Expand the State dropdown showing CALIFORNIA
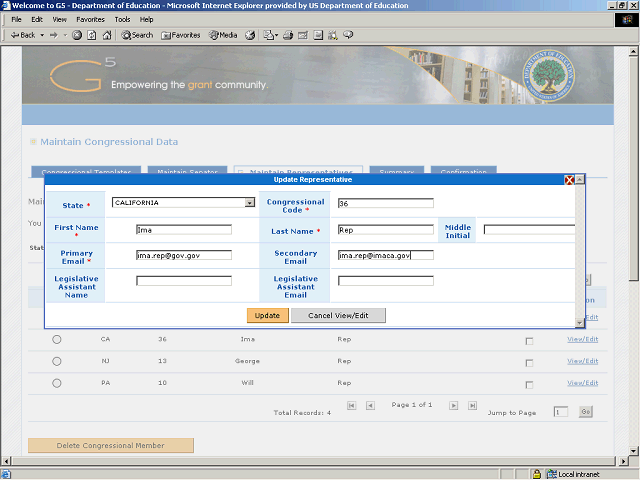The height and width of the screenshot is (480, 640). click(250, 203)
